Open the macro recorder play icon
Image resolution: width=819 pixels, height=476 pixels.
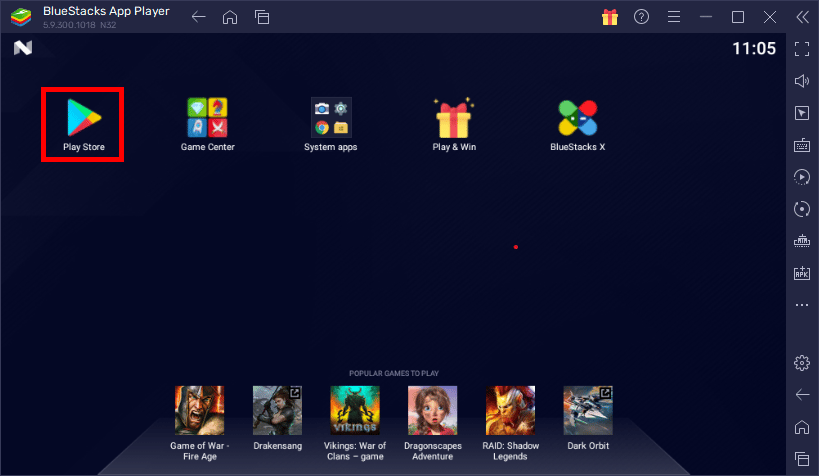[802, 177]
